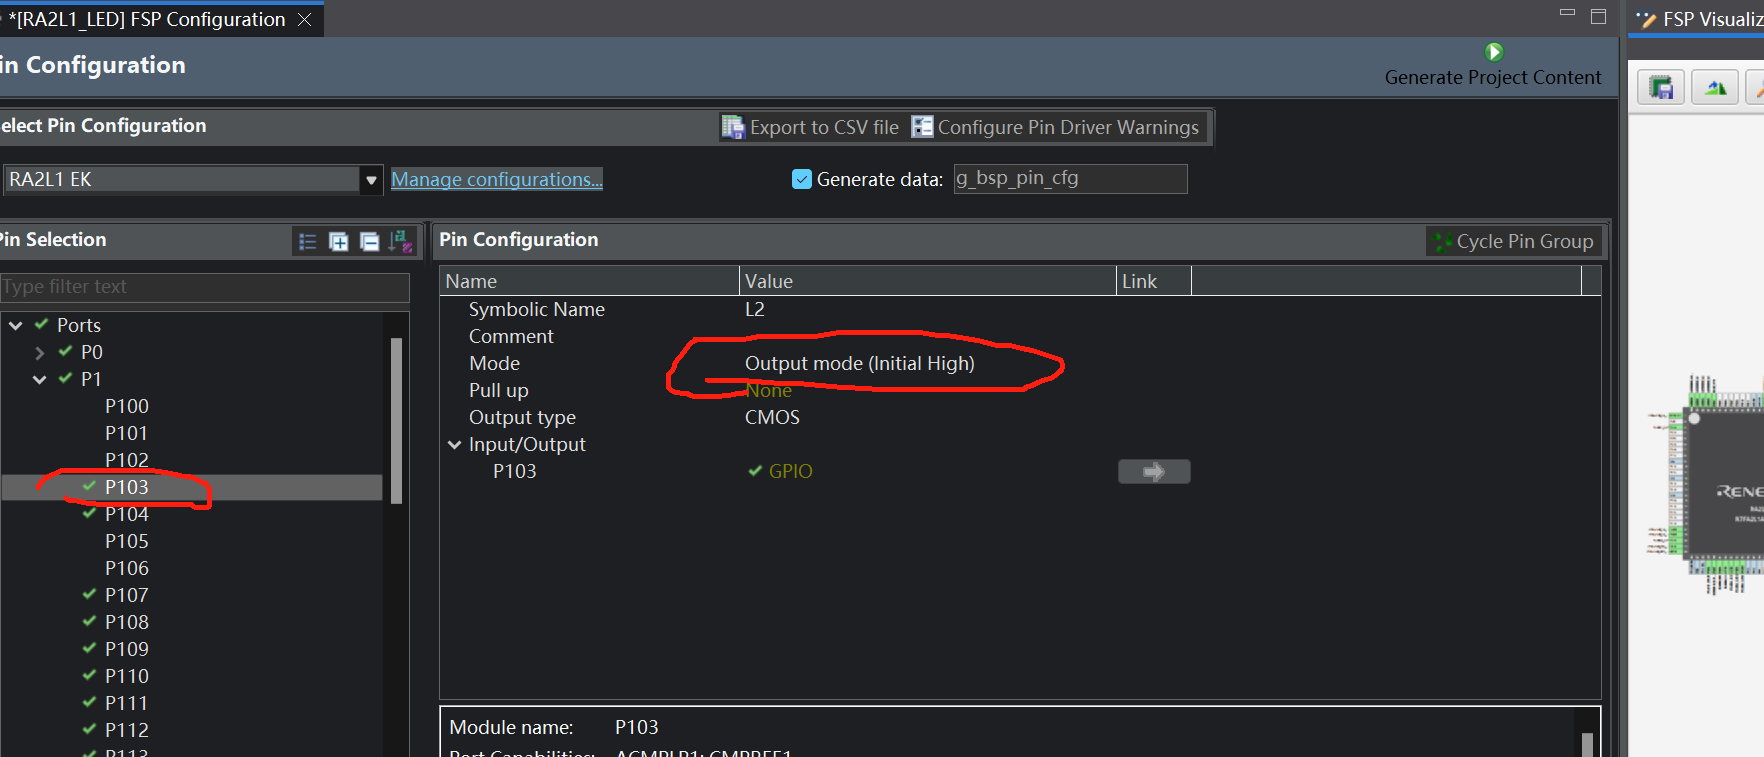Click the Symbolic Name value L2

(x=754, y=309)
